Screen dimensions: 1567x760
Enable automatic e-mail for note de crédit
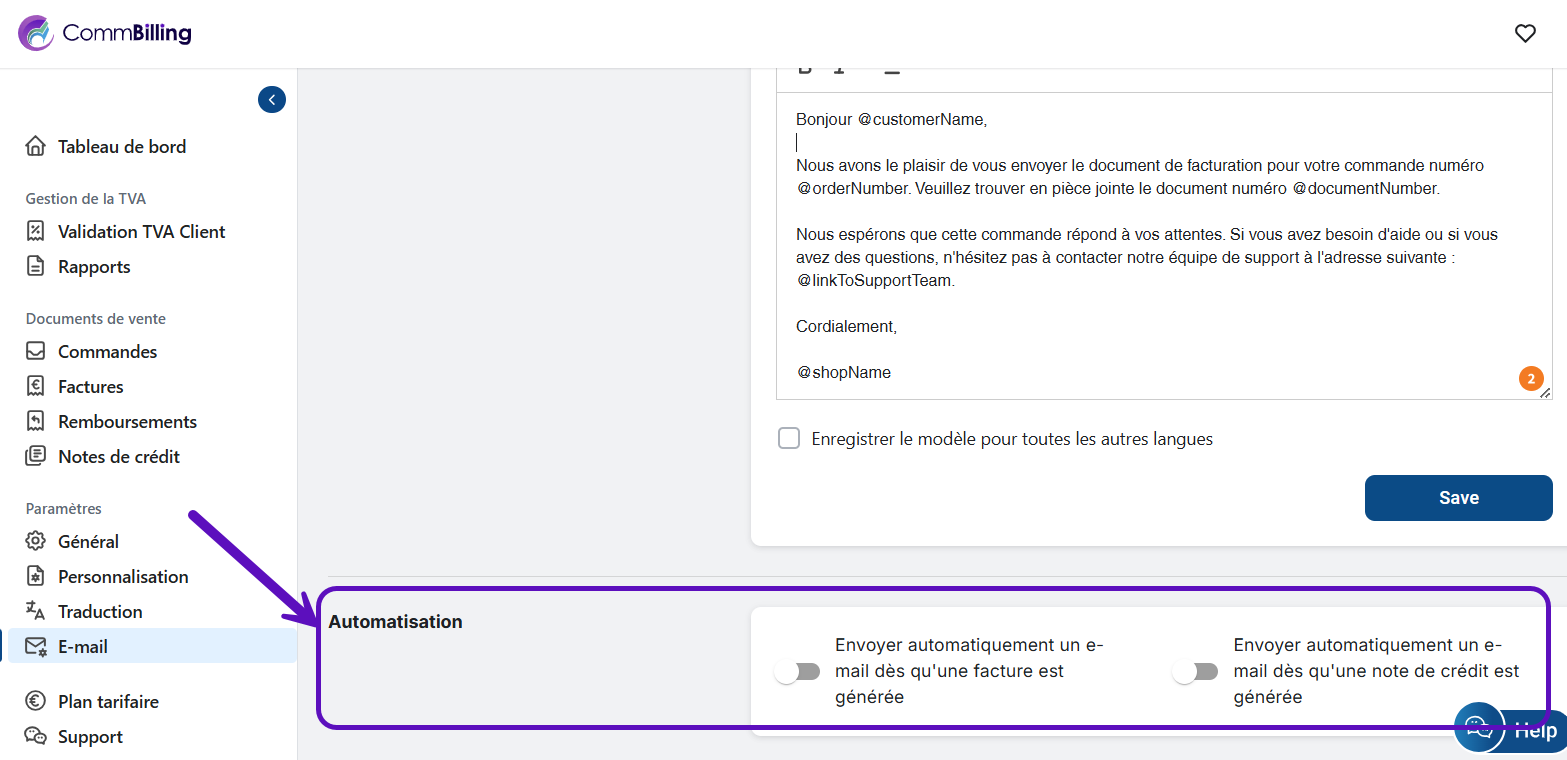click(x=1196, y=672)
